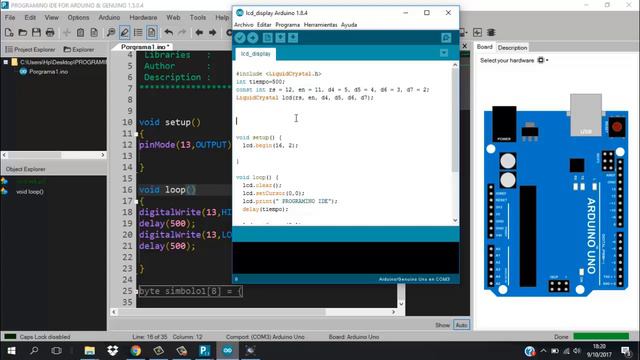The height and width of the screenshot is (360, 640).
Task: Navigate back with the left arrow
Action: tap(199, 32)
